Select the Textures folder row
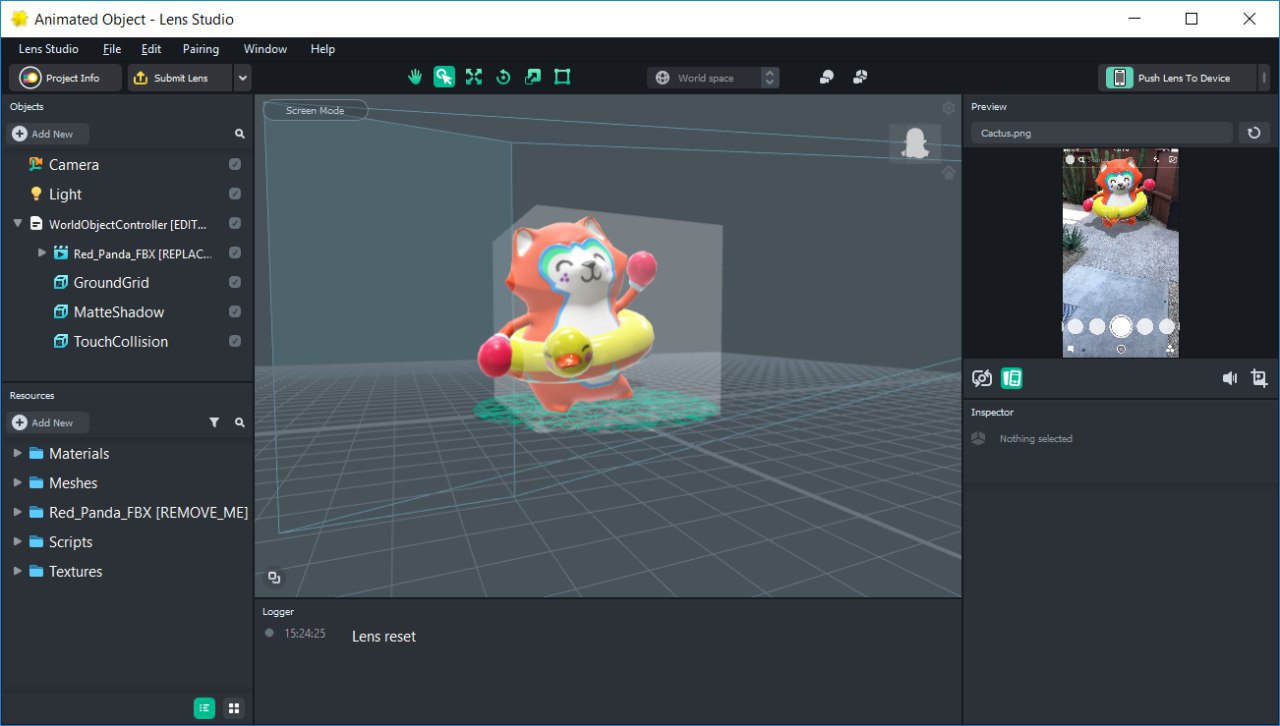Viewport: 1280px width, 726px height. pyautogui.click(x=127, y=572)
